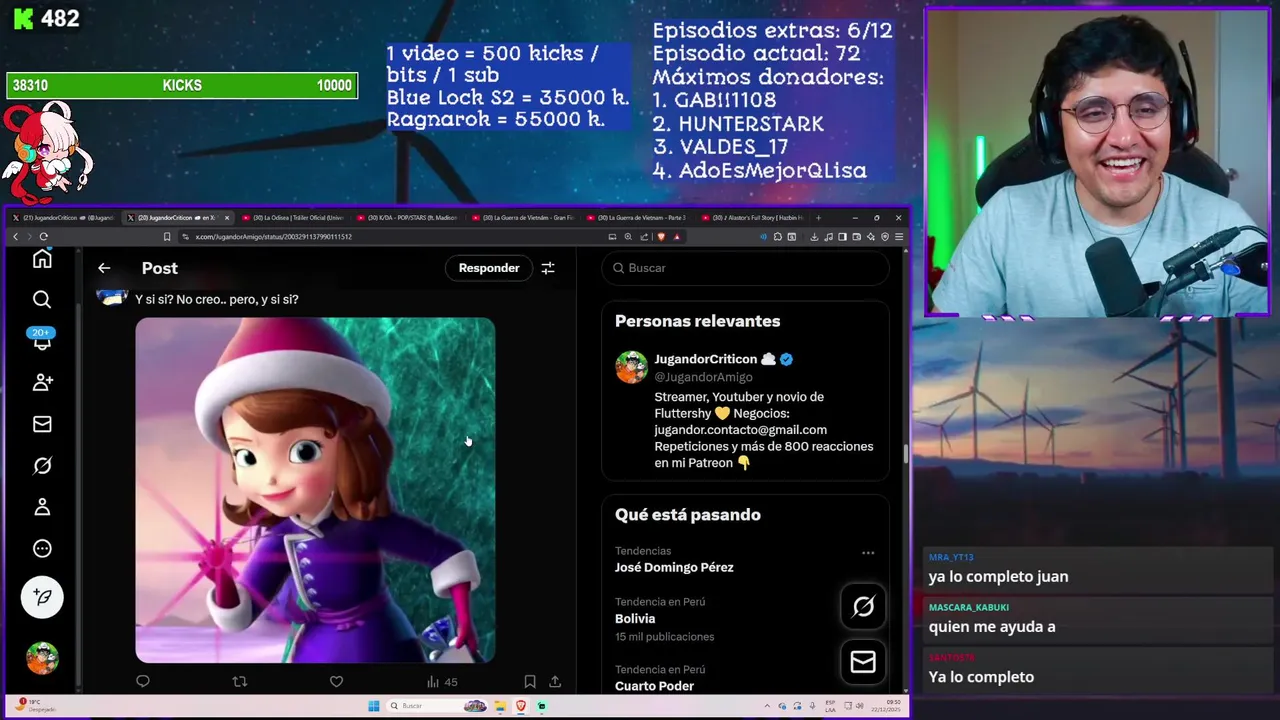Switch to K/DA POP/STARS tab

tap(408, 217)
